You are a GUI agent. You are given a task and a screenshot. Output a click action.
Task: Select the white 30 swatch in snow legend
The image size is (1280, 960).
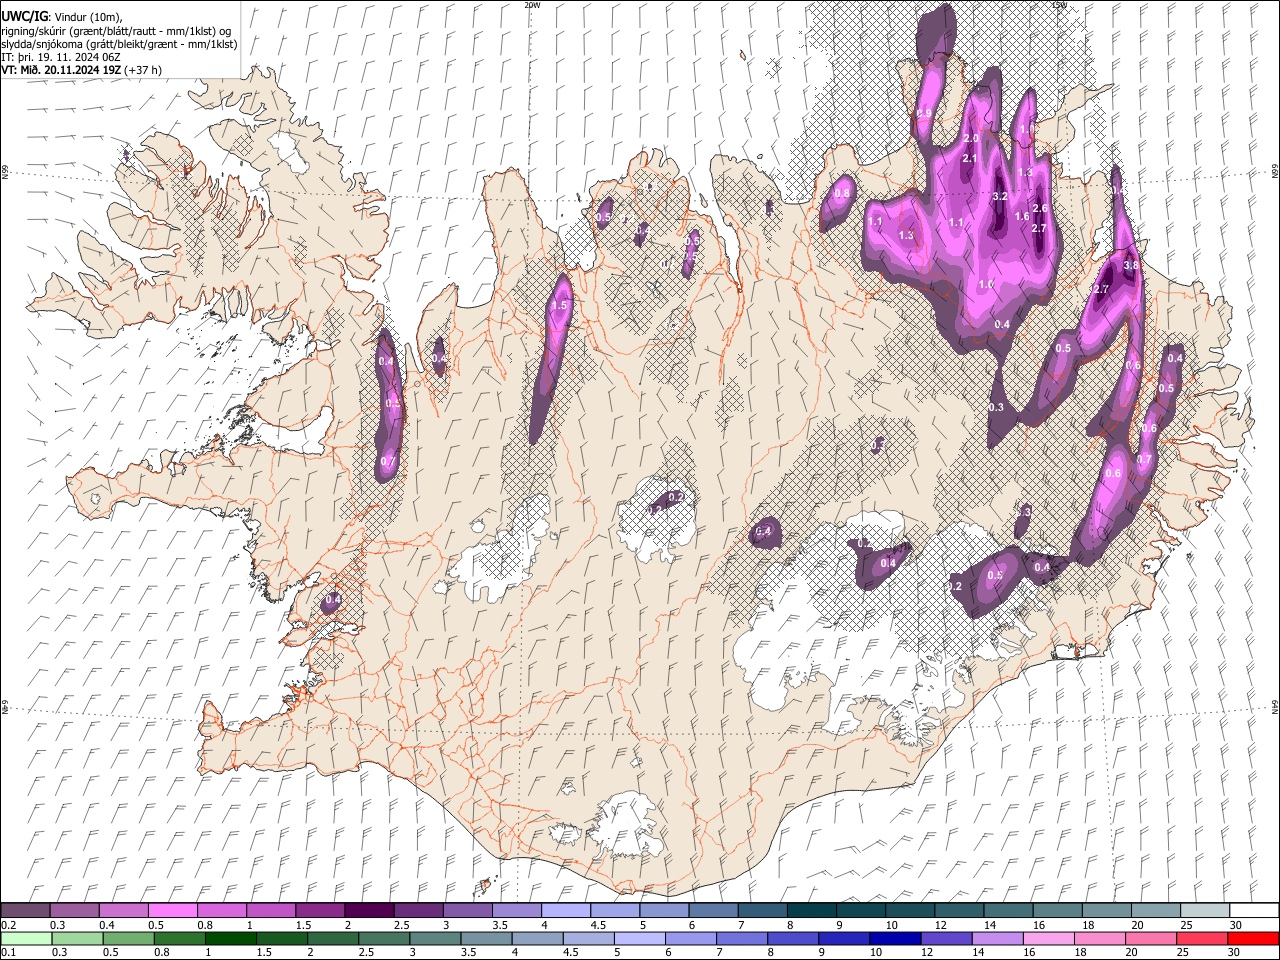[x=1254, y=911]
